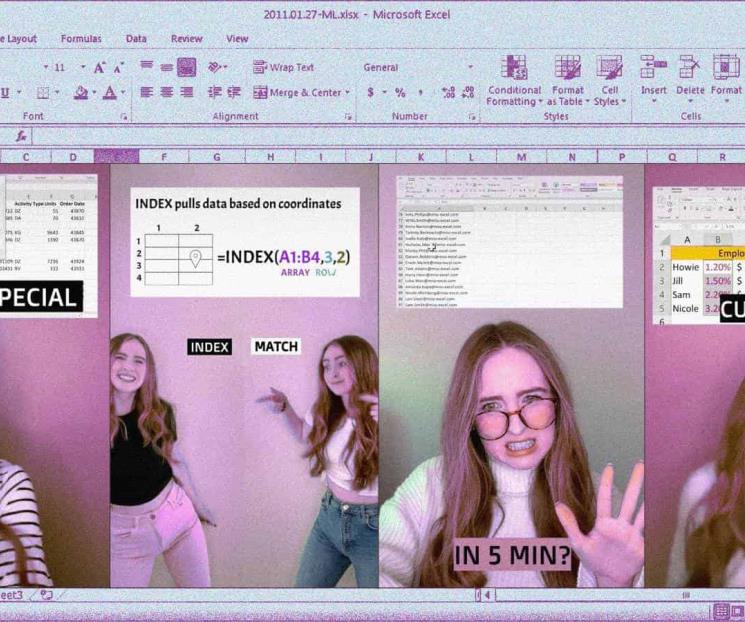
Task: Open the Formulas ribbon tab
Action: pos(81,39)
